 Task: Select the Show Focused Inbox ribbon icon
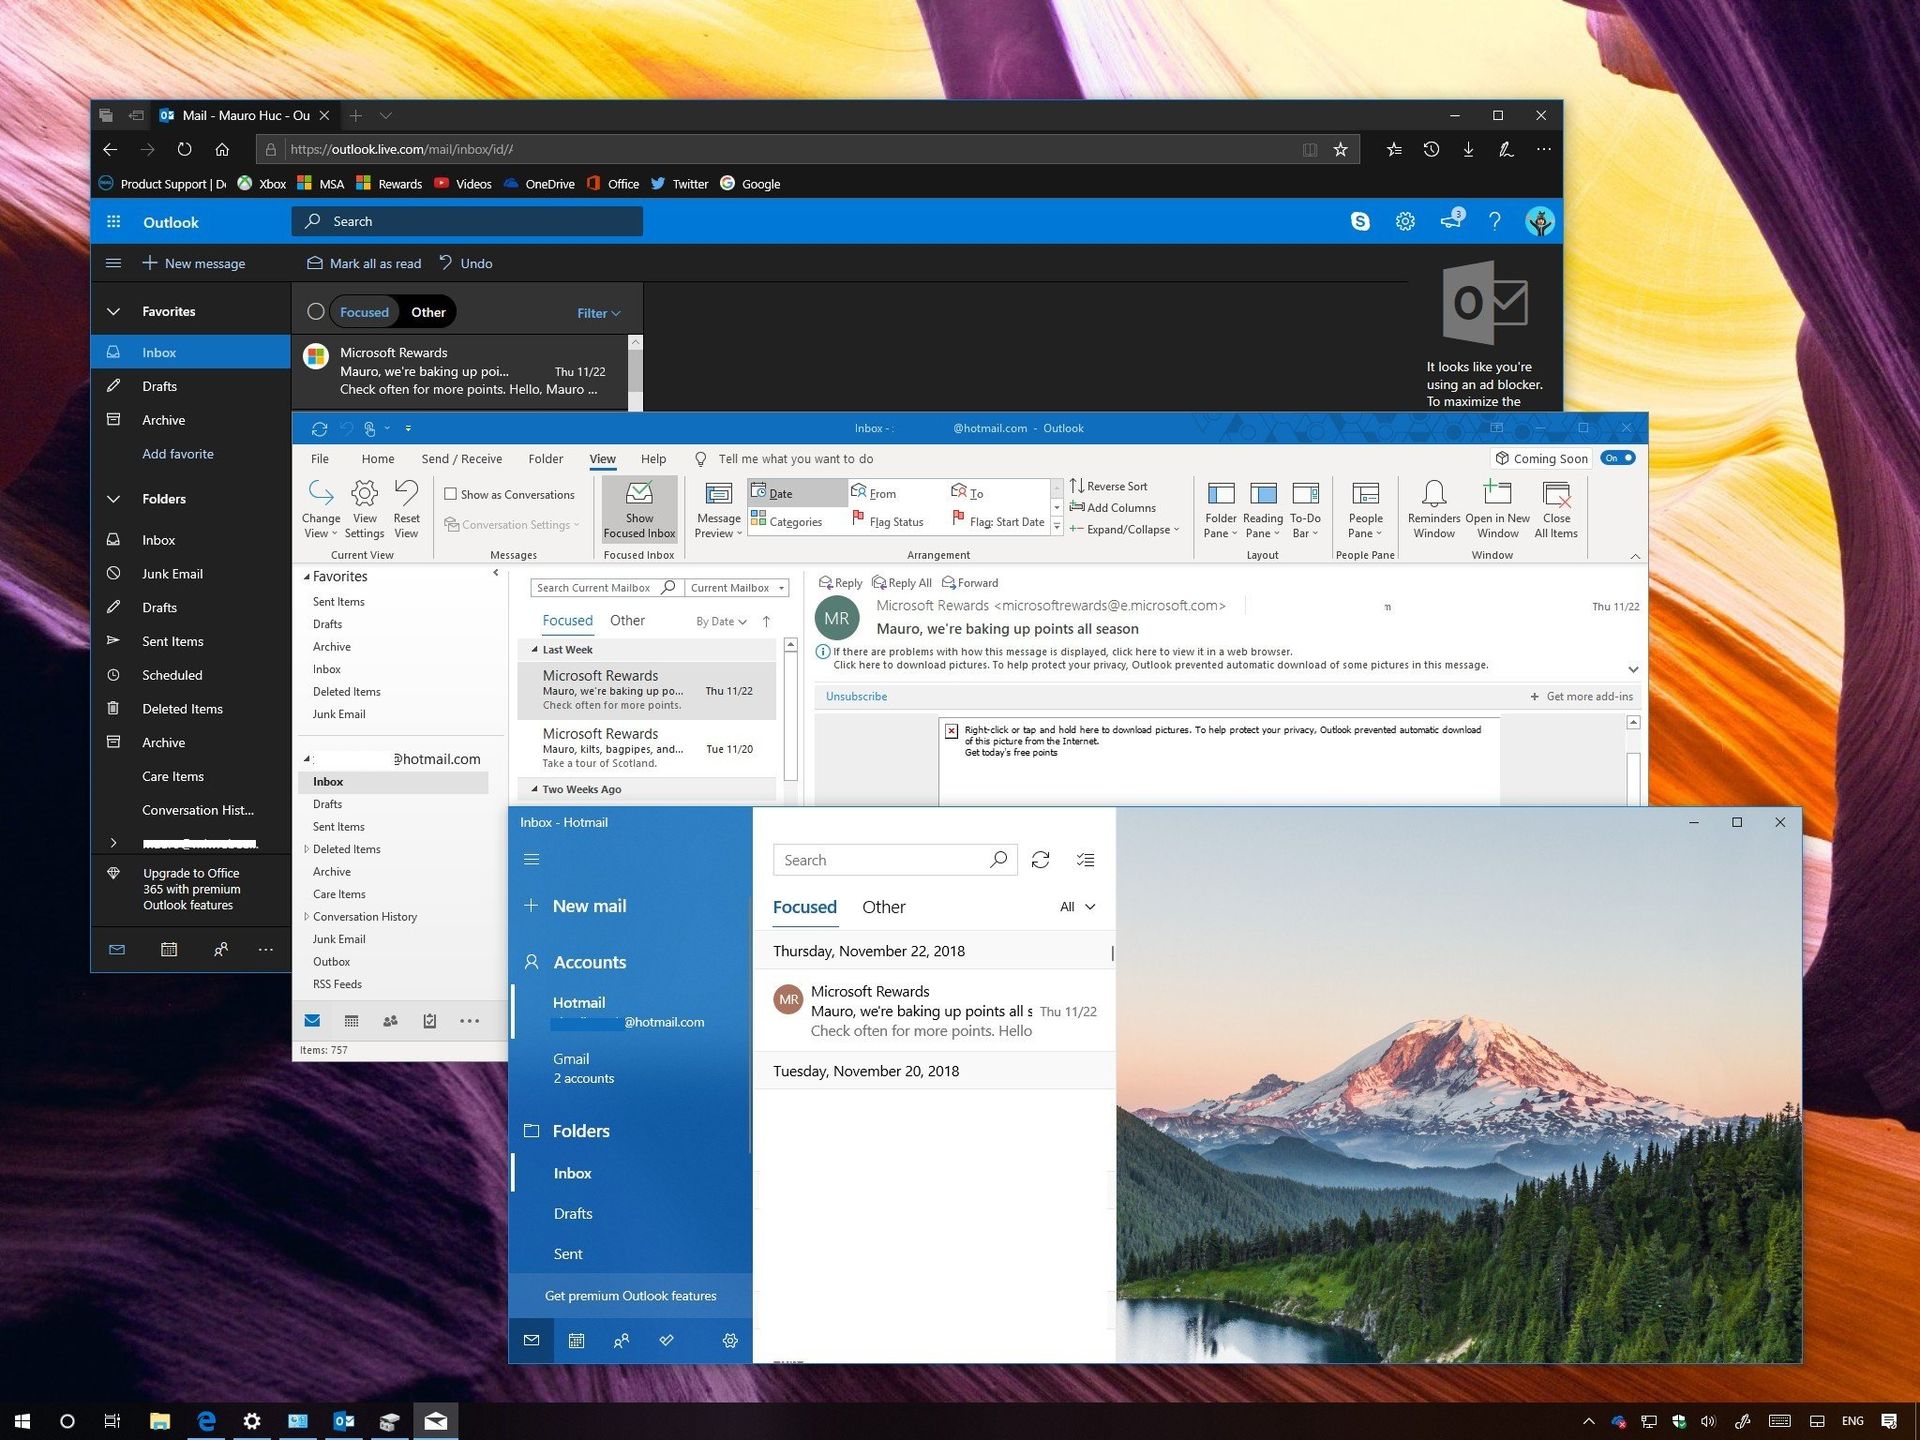tap(639, 507)
